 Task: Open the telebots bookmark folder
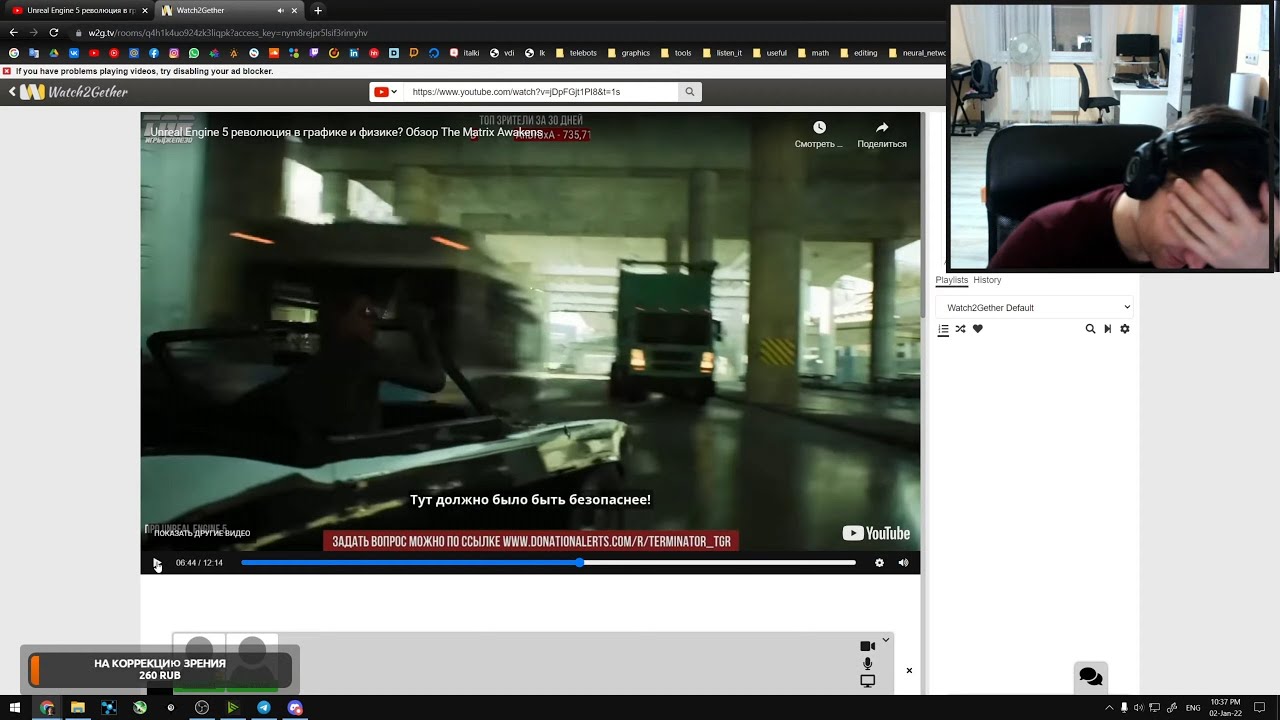pos(576,53)
